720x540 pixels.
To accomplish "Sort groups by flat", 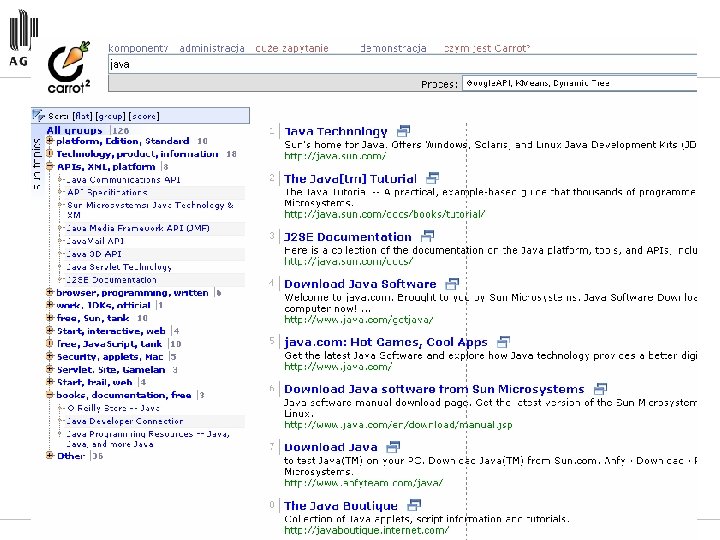I will point(82,116).
